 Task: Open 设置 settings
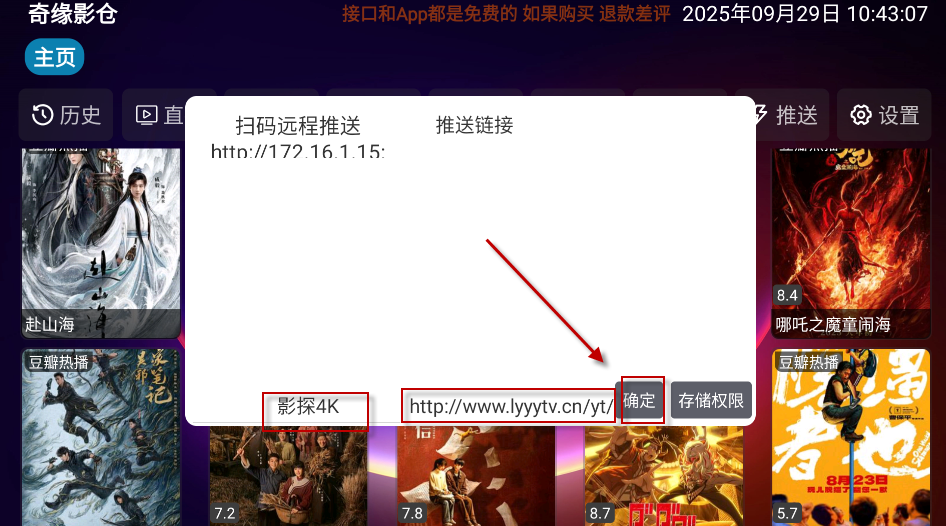click(x=884, y=115)
